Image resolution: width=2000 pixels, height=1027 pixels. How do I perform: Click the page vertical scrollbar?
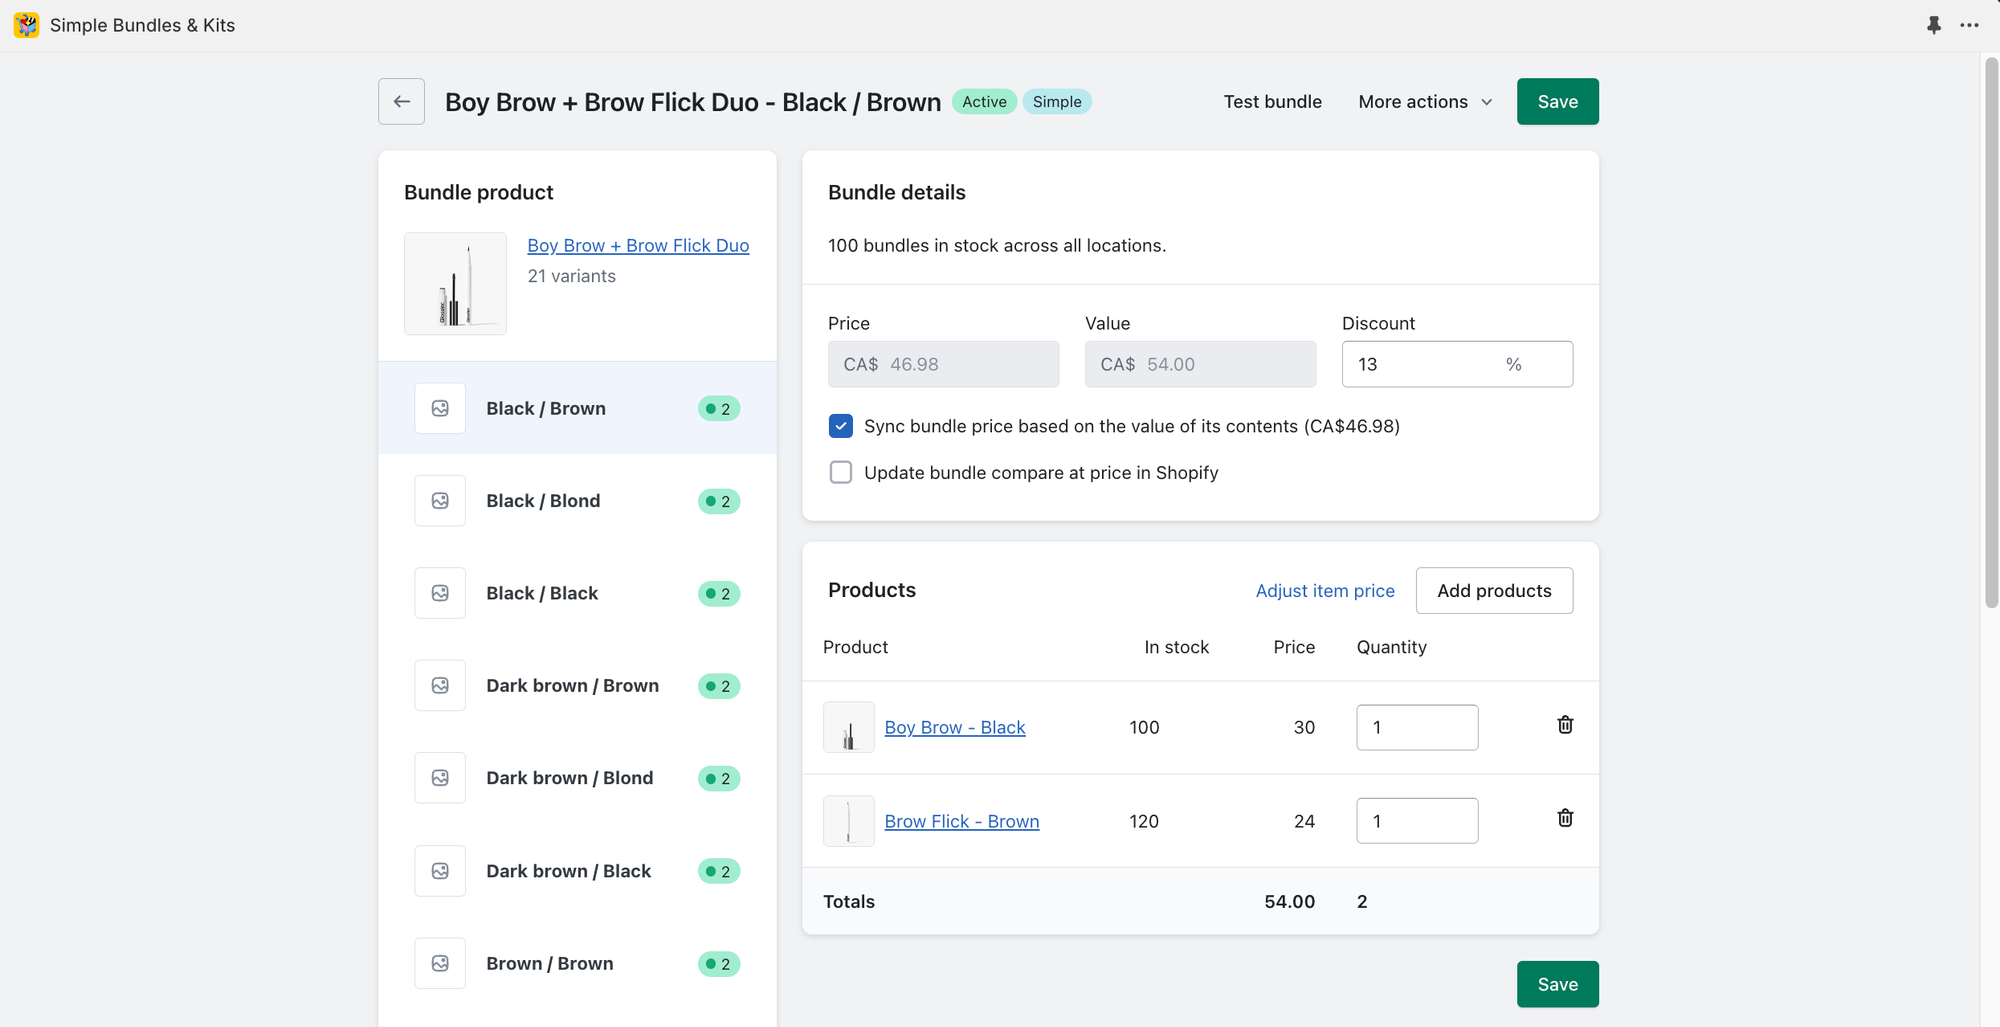click(1991, 332)
